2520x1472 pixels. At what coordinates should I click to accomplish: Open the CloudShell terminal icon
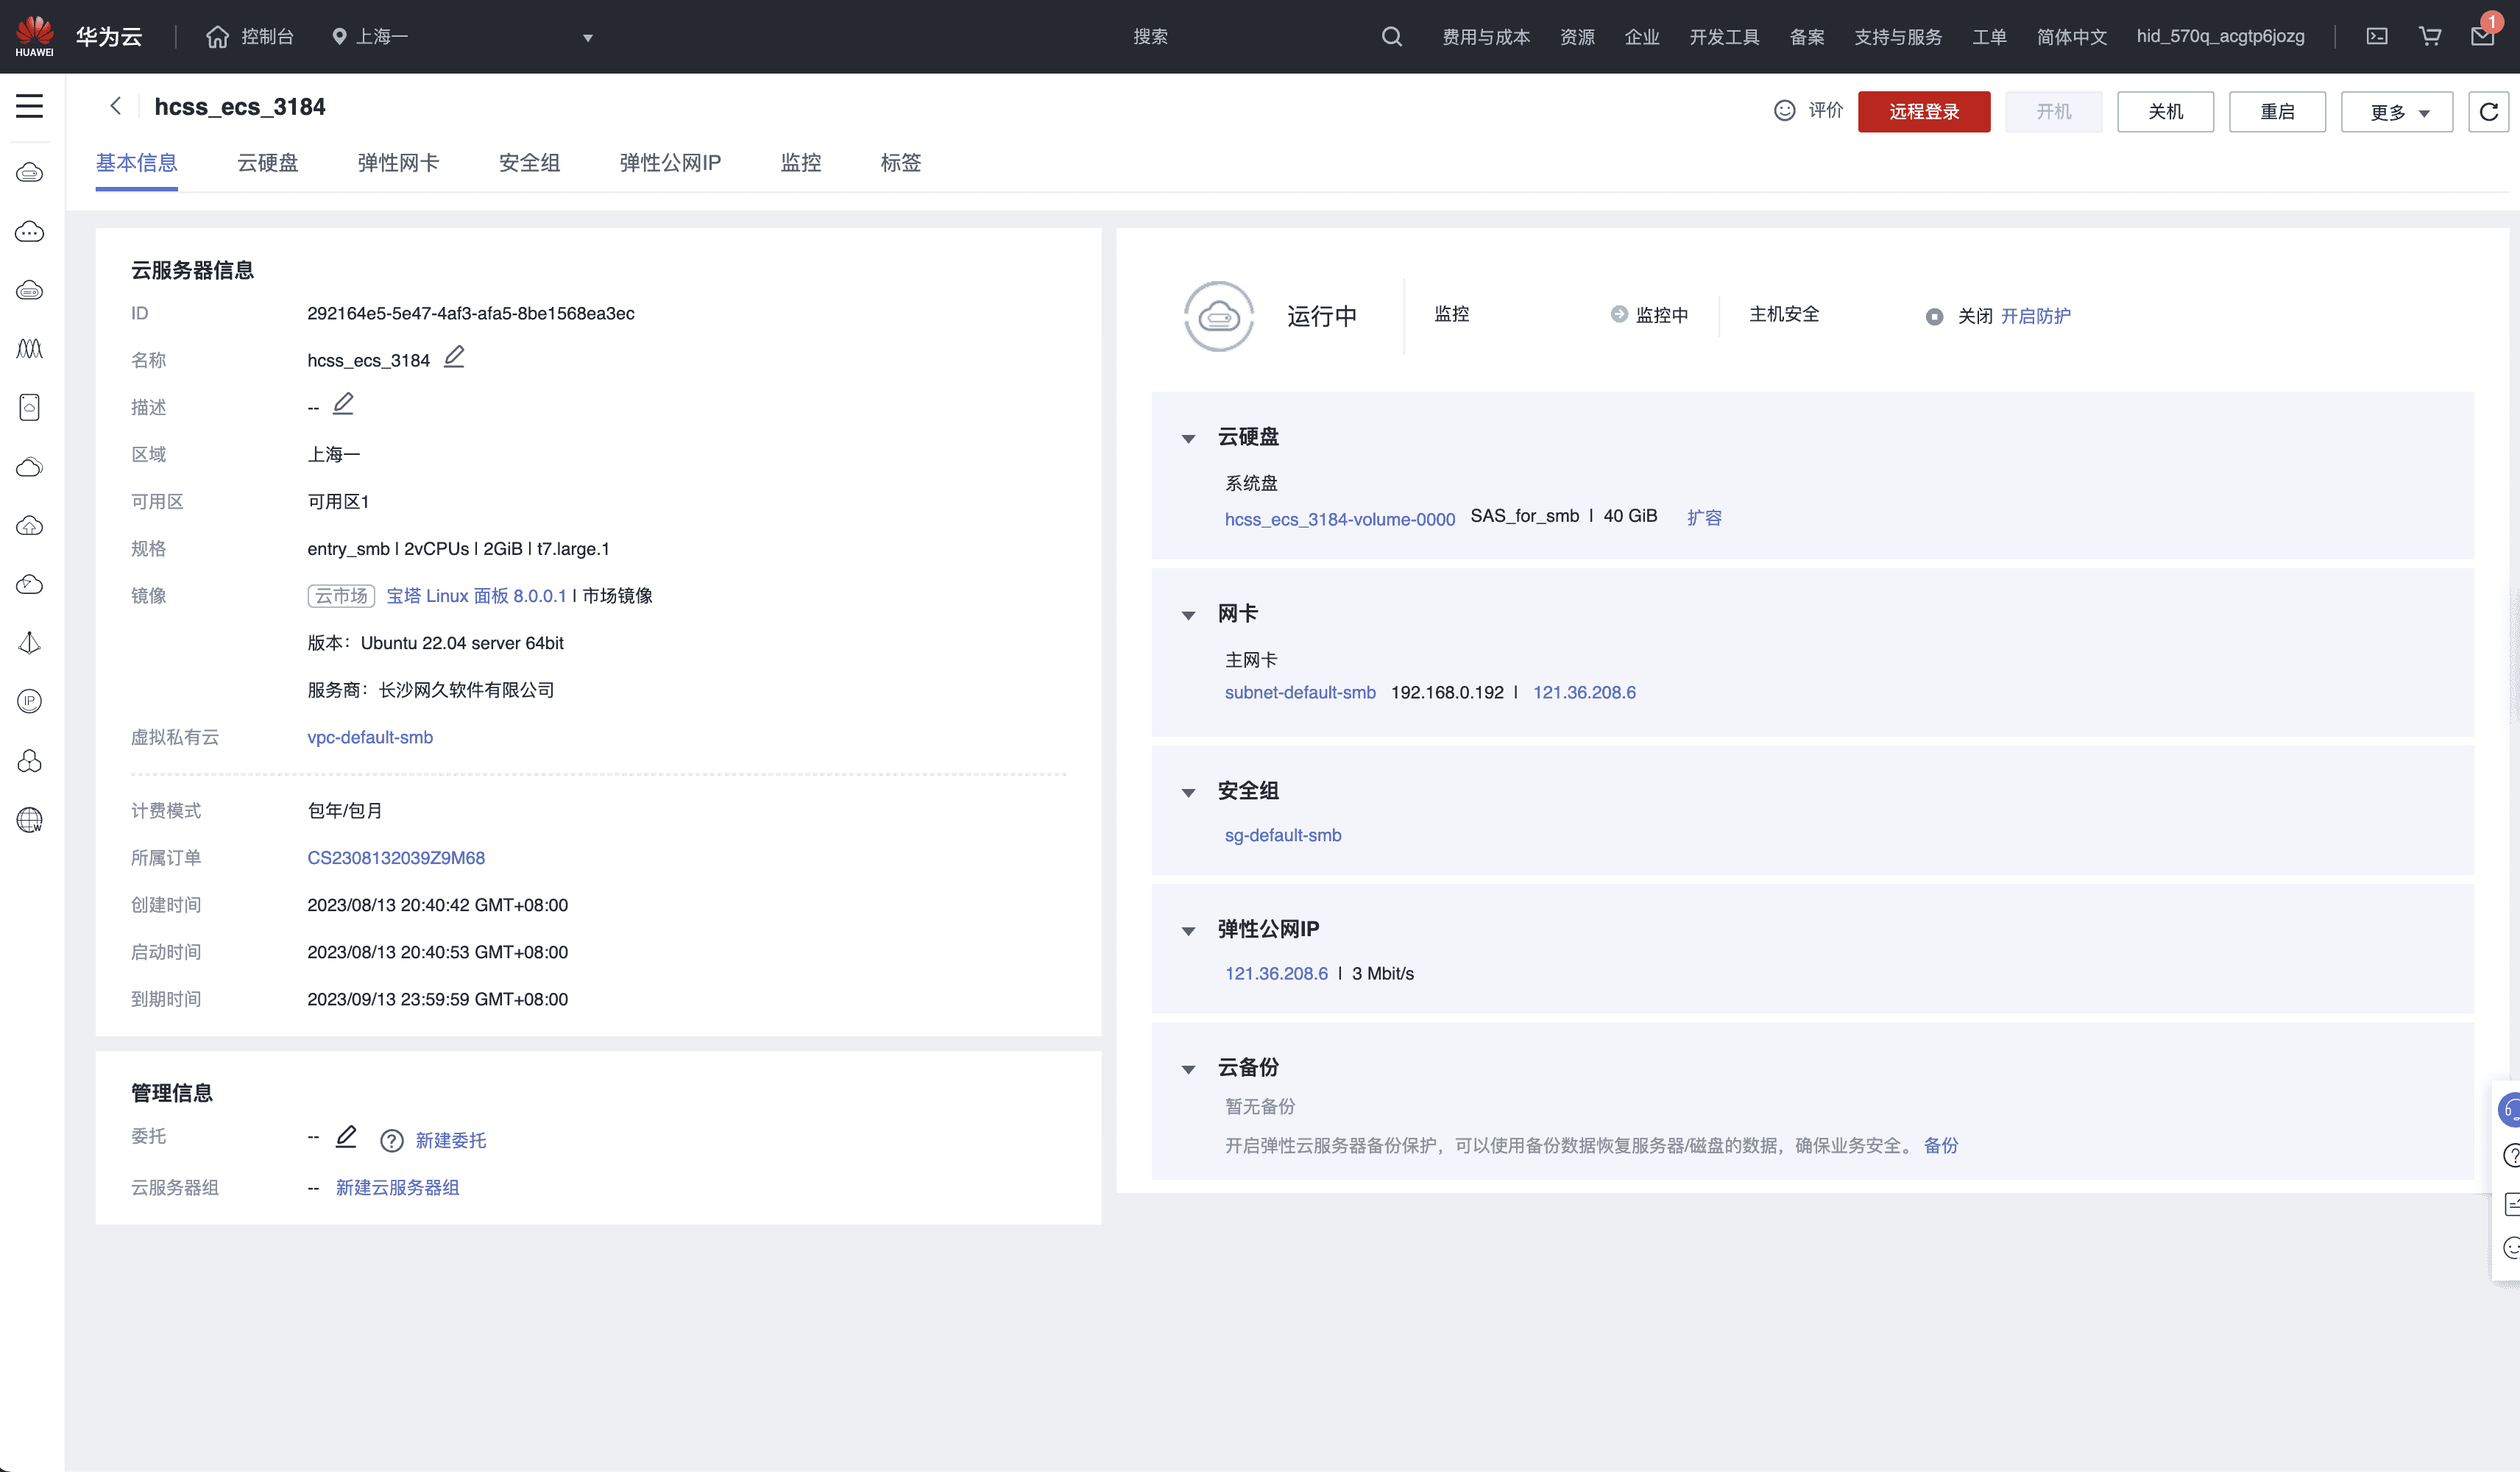(2377, 36)
